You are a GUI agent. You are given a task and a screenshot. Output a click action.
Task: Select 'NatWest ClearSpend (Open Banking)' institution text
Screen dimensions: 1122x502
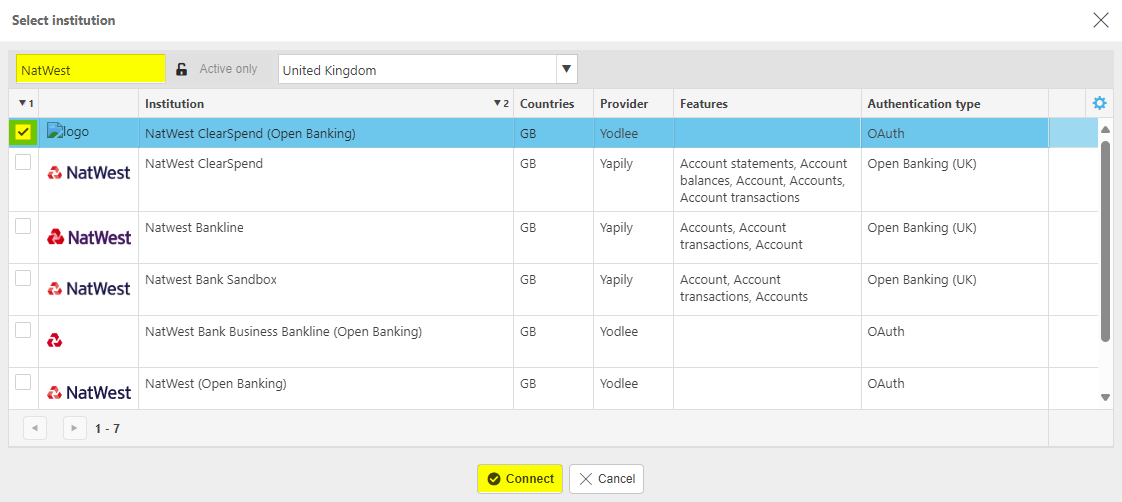250,133
